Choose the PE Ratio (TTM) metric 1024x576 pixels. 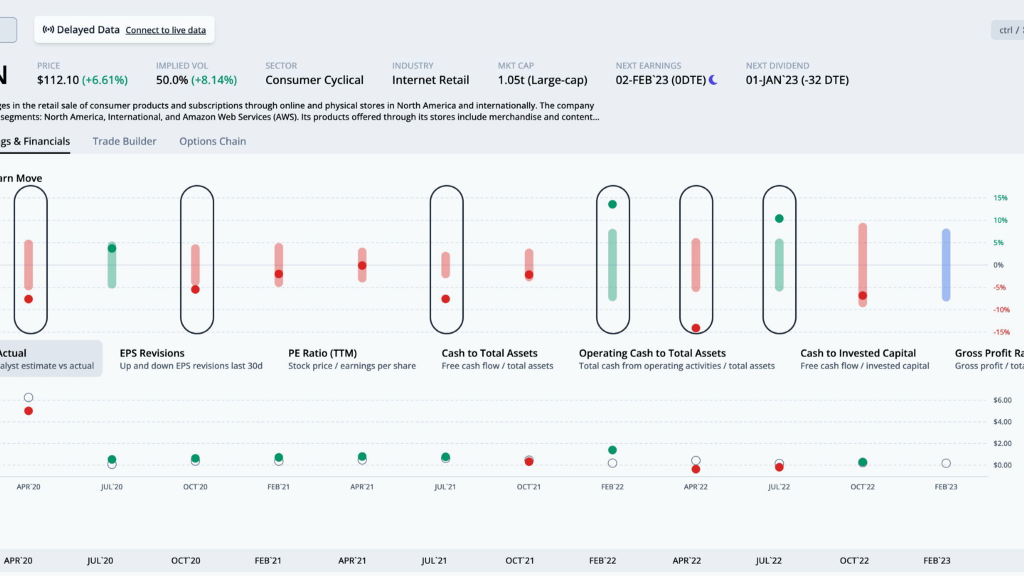pyautogui.click(x=352, y=359)
